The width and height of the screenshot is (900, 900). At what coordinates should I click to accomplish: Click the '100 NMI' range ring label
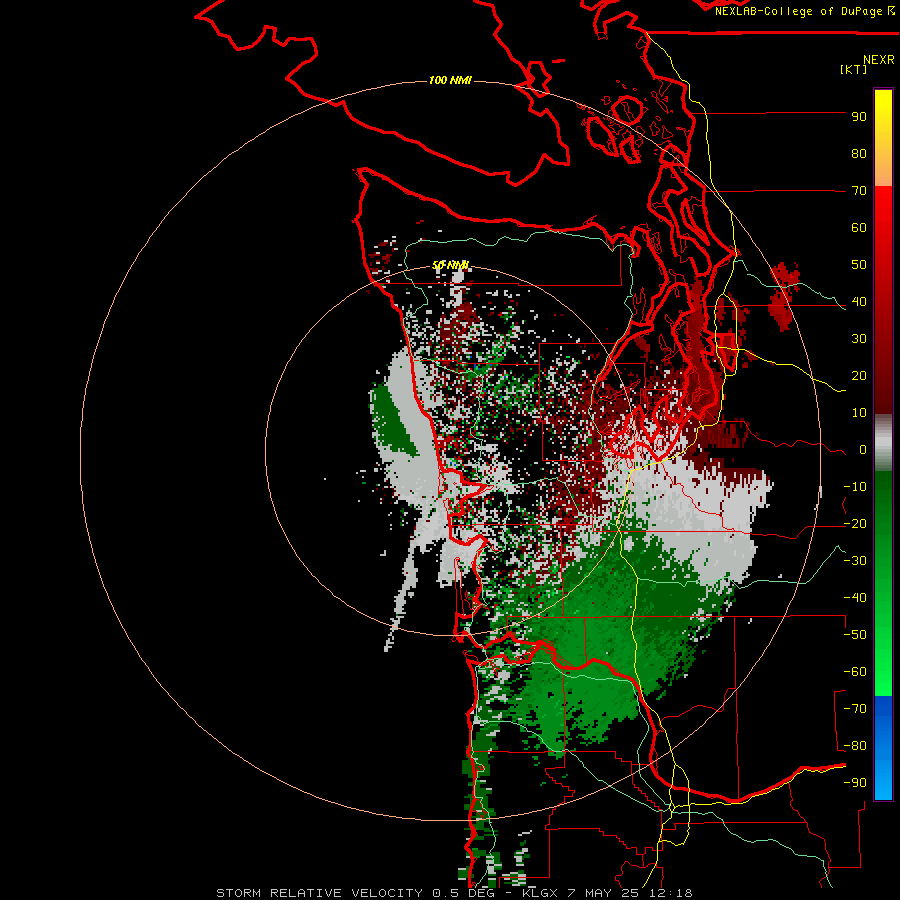(450, 80)
